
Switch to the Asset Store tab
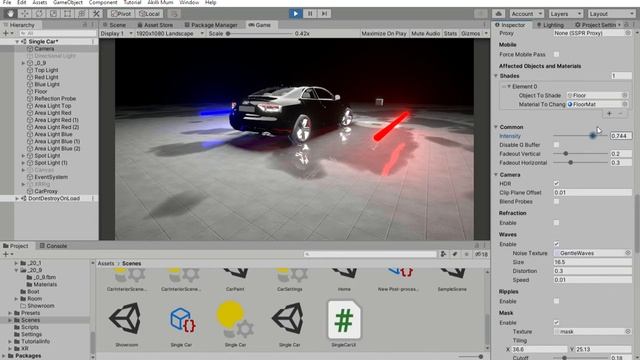tap(155, 25)
